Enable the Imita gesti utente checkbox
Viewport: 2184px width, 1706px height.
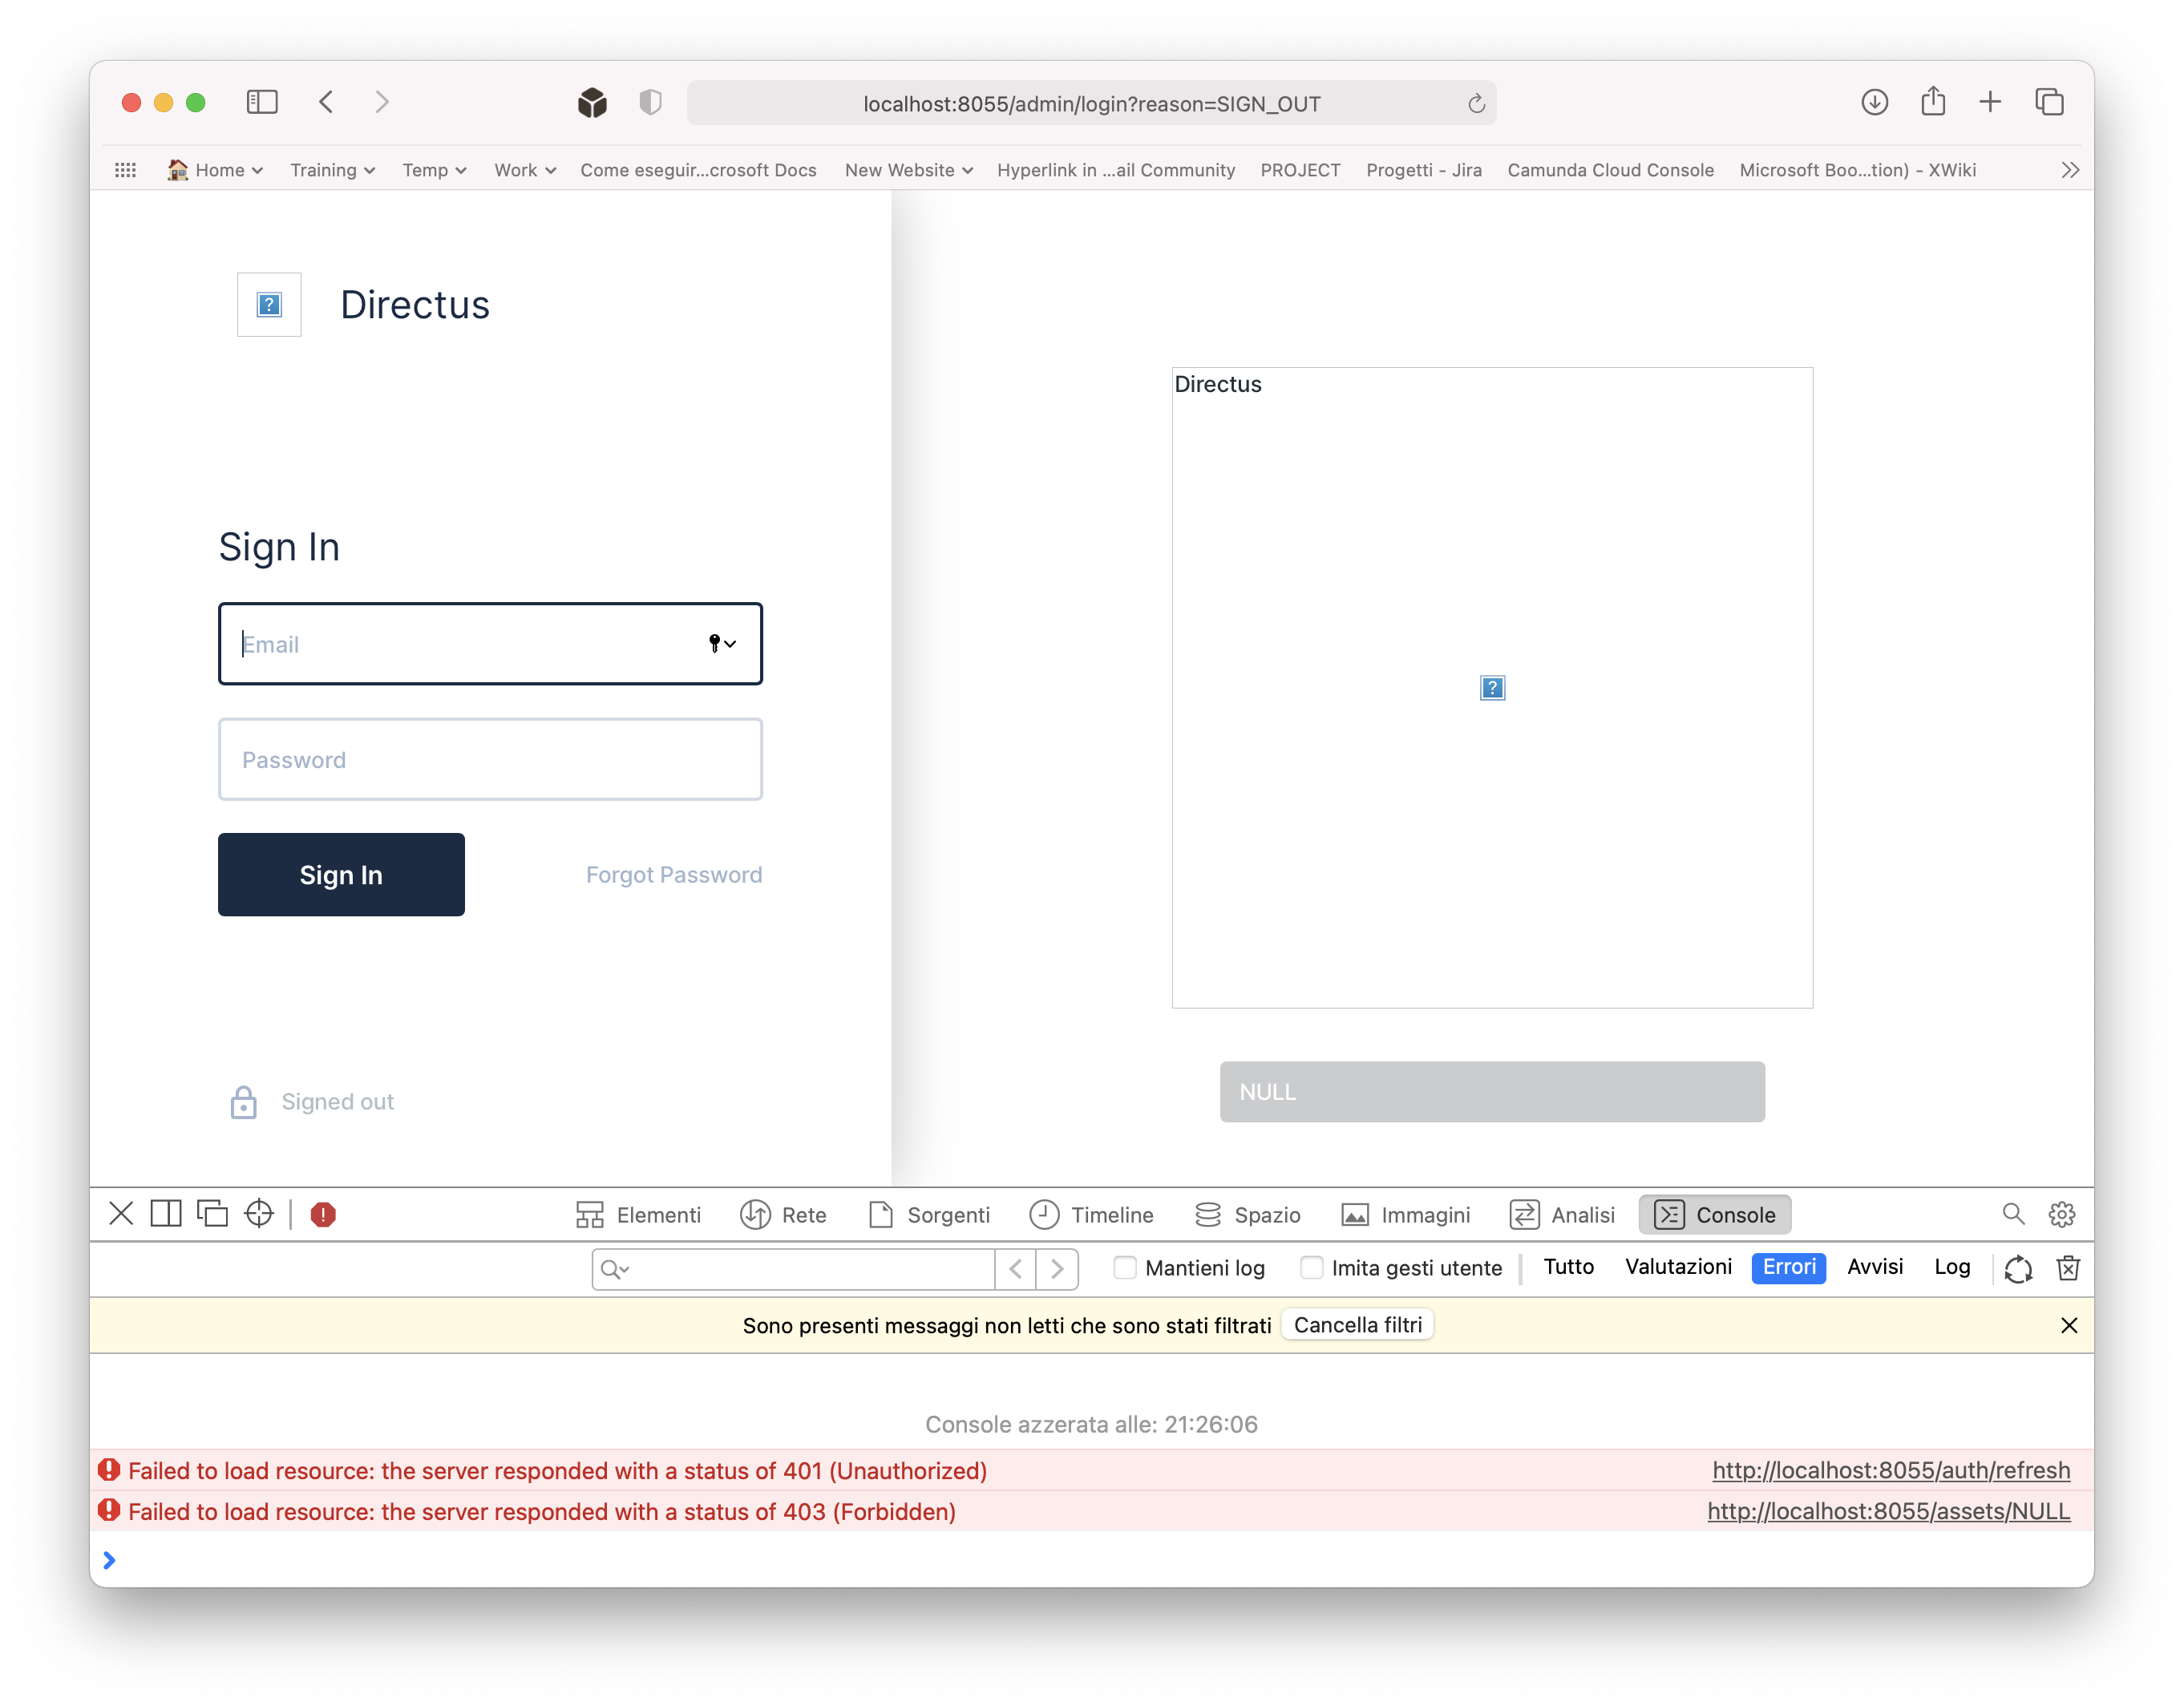[x=1311, y=1268]
